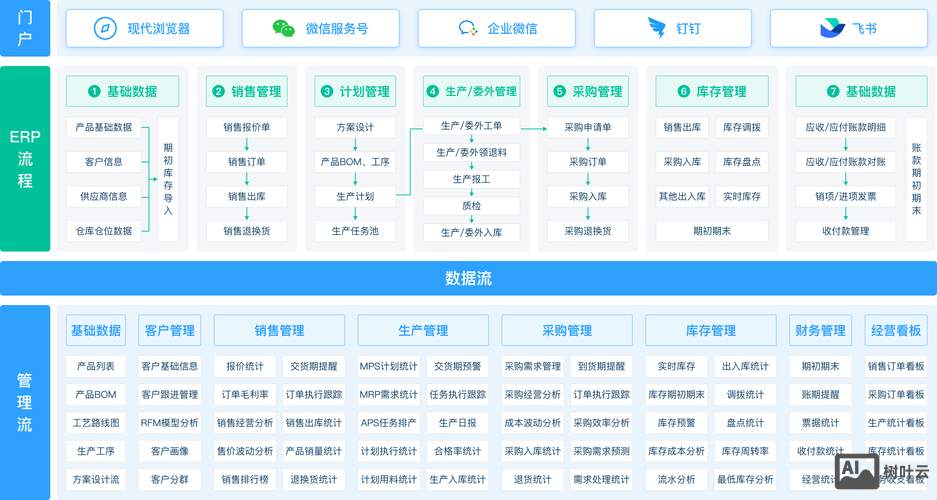937x500 pixels.
Task: Click the 生产/委外工单 step
Action: click(x=471, y=126)
